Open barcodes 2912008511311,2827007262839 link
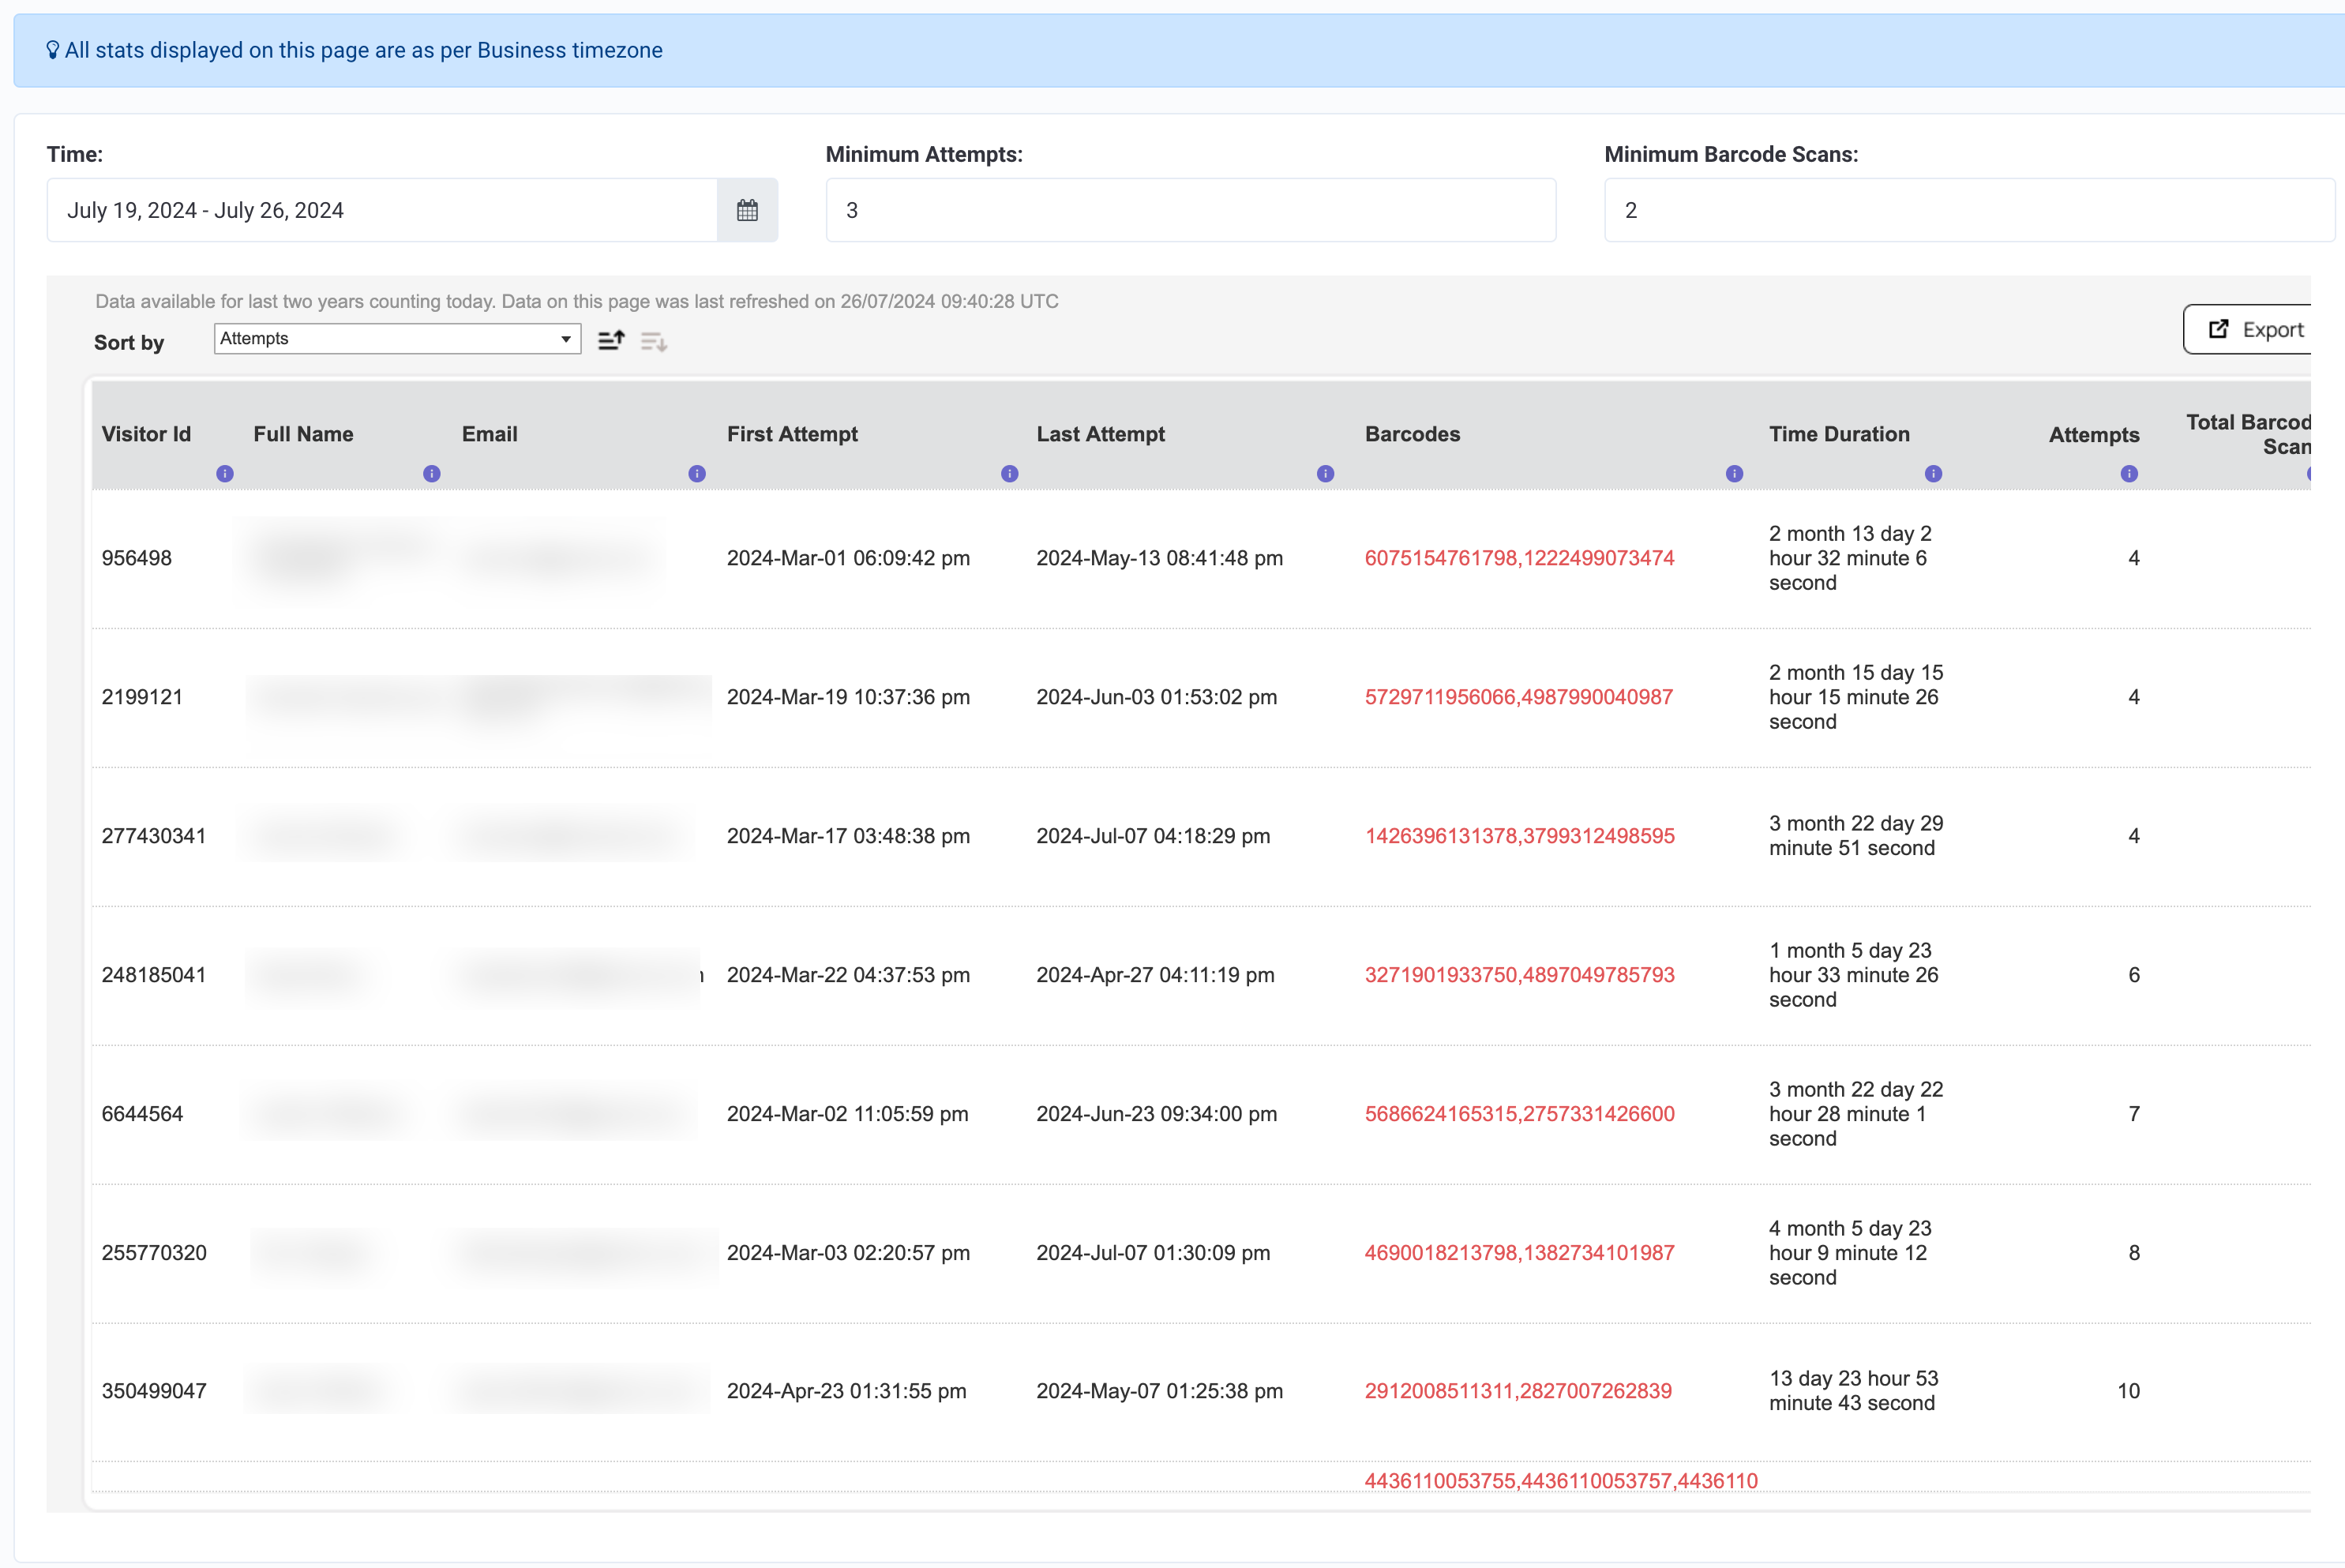The width and height of the screenshot is (2345, 1568). coord(1518,1391)
